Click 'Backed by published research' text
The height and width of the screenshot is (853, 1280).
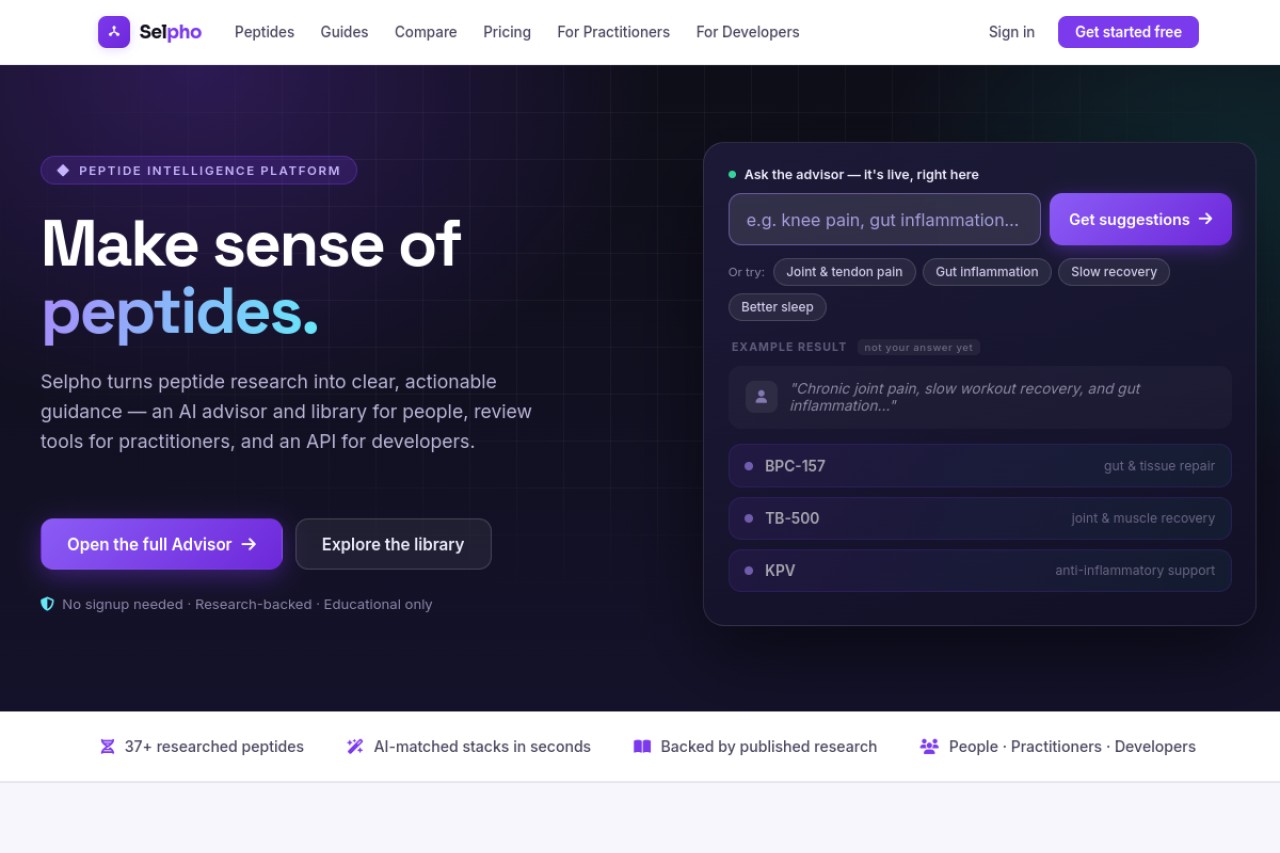(768, 746)
